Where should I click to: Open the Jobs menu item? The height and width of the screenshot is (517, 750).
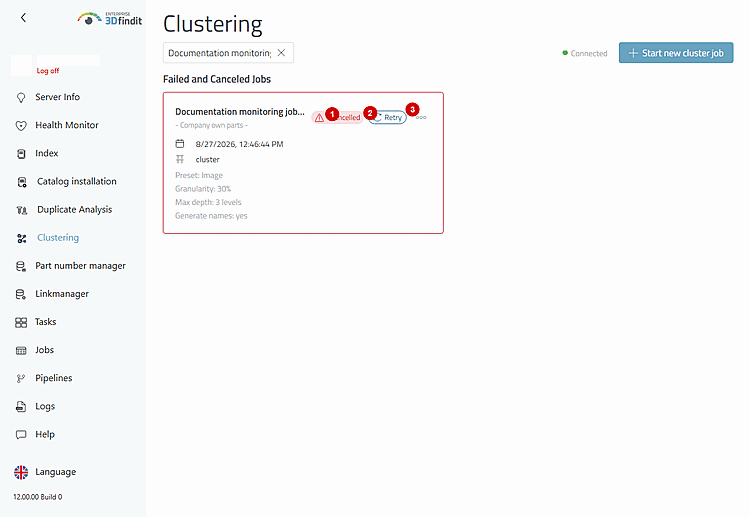[44, 350]
